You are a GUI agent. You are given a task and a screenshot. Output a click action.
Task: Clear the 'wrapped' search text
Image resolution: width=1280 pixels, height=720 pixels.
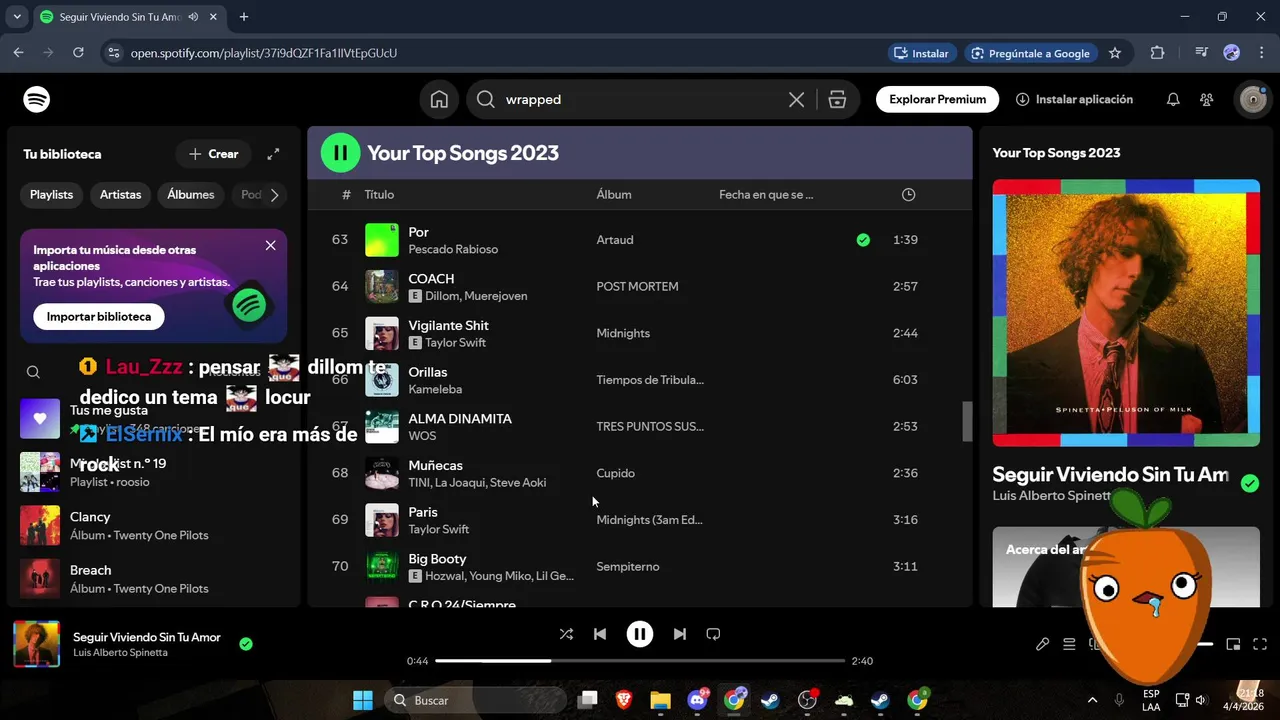[x=796, y=99]
